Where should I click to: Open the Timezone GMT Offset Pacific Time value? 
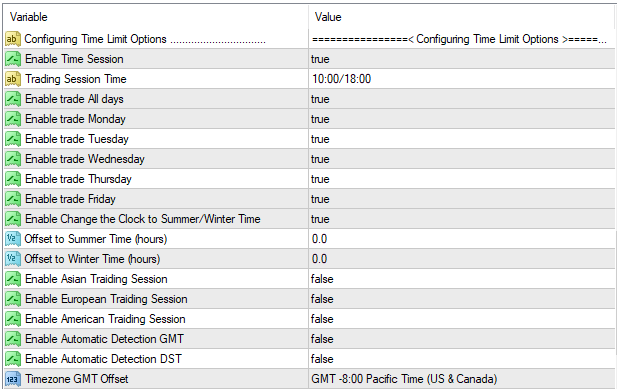(462, 379)
